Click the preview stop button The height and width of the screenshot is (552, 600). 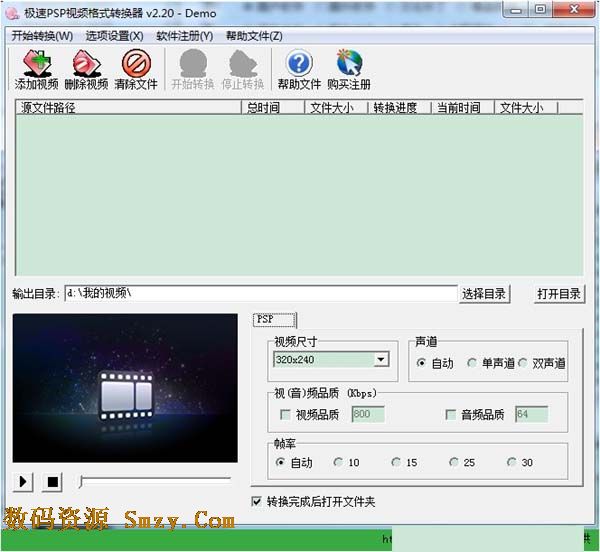(x=52, y=482)
